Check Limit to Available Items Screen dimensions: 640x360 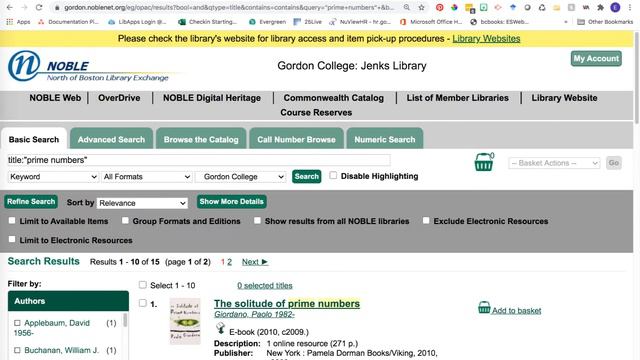(12, 220)
